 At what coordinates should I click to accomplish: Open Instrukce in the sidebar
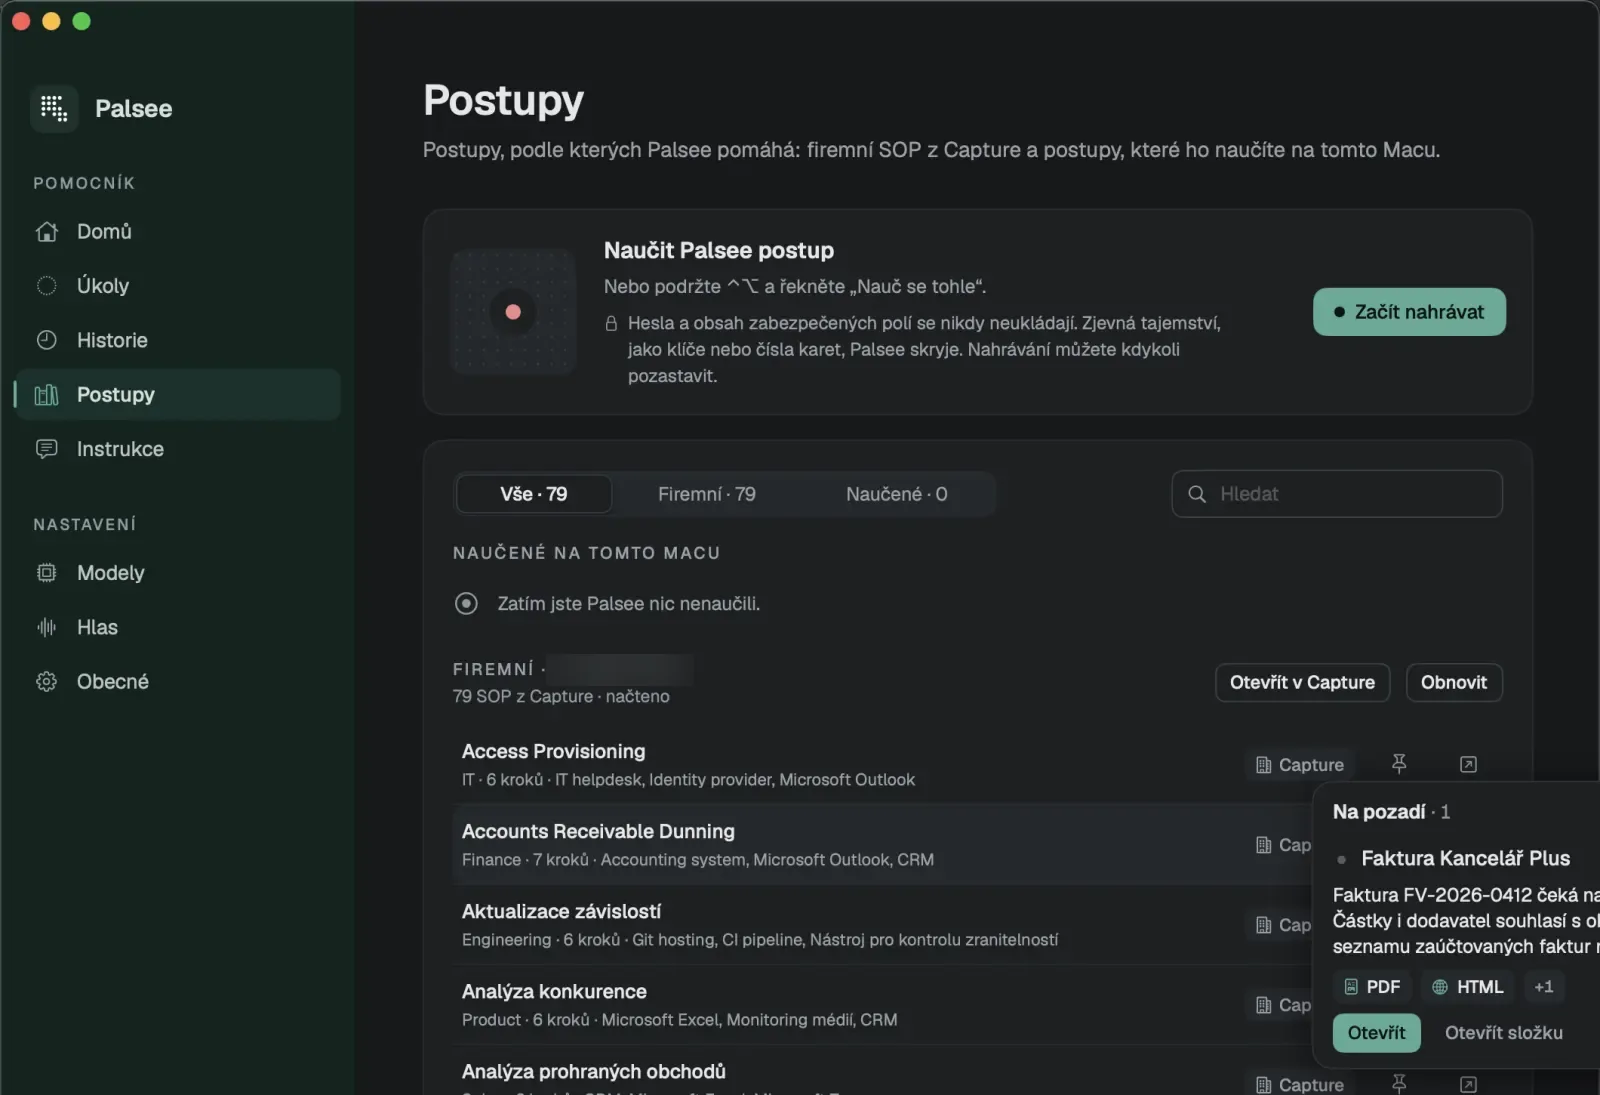tap(178, 449)
